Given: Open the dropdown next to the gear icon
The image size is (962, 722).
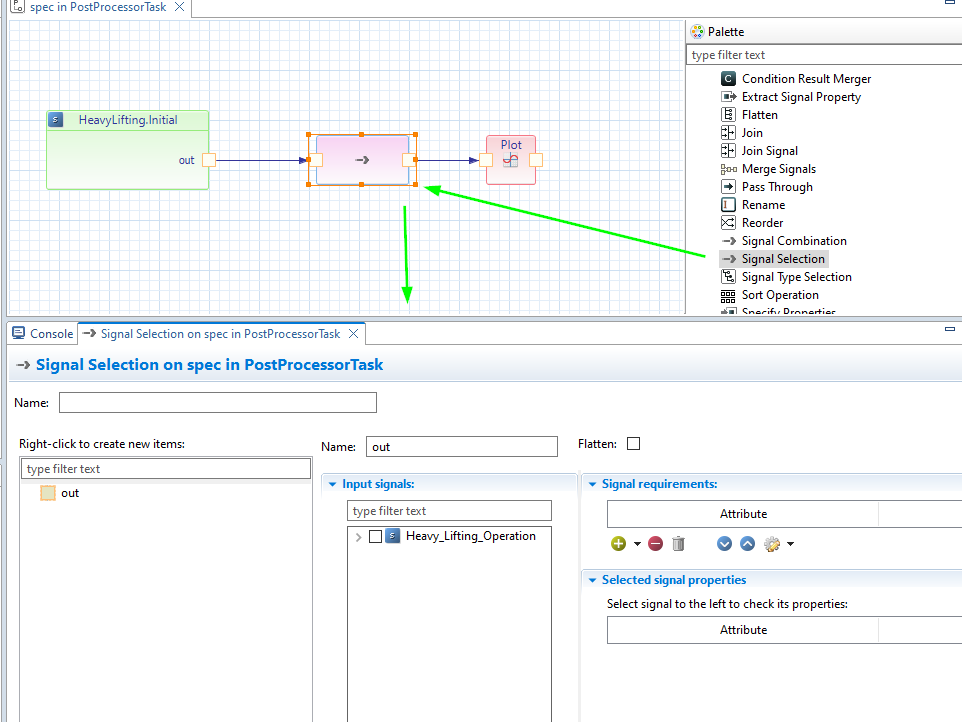Looking at the screenshot, I should point(791,544).
